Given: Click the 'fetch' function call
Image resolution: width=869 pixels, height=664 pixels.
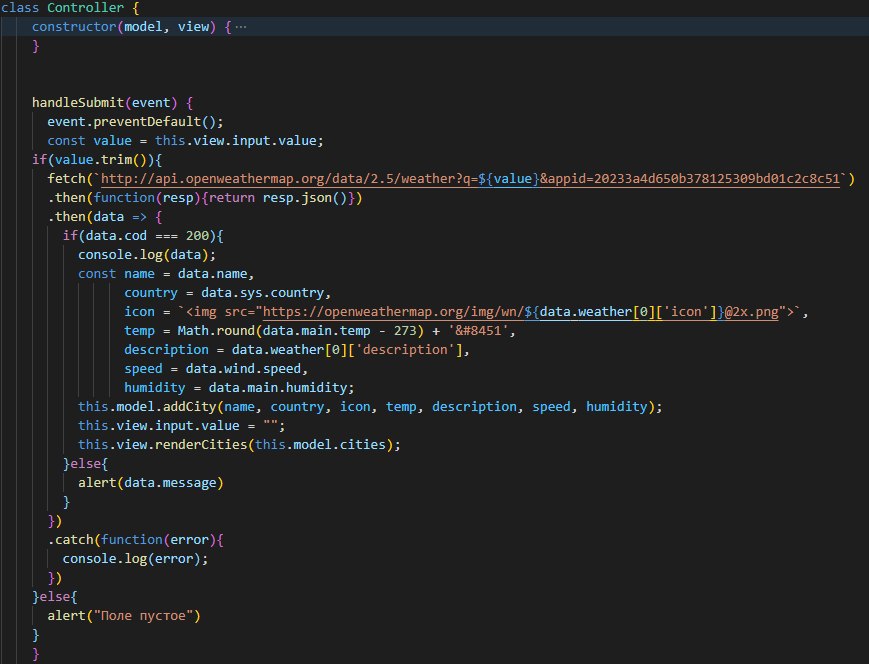Looking at the screenshot, I should [66, 178].
